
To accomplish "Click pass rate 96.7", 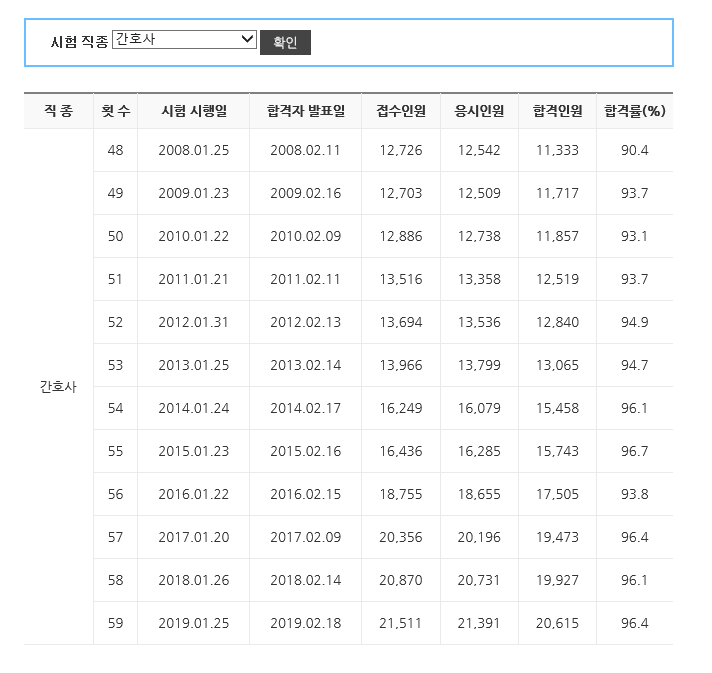I will 635,451.
